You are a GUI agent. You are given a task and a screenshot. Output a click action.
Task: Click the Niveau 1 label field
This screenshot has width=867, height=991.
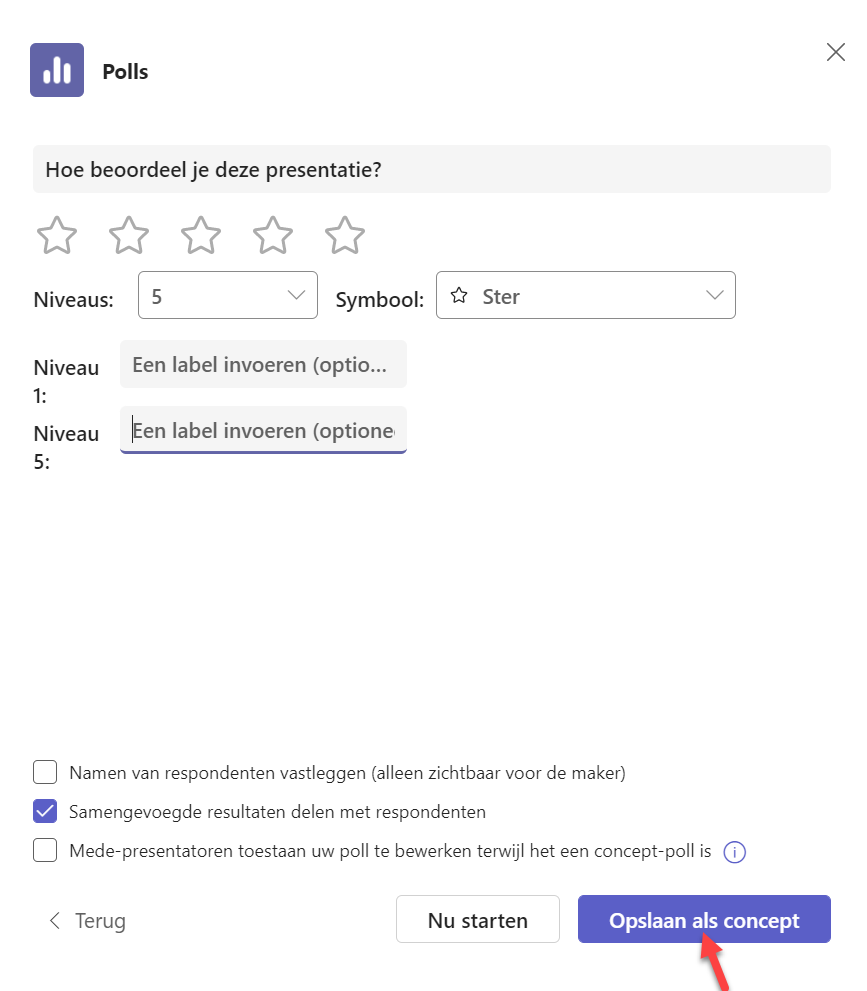click(264, 364)
